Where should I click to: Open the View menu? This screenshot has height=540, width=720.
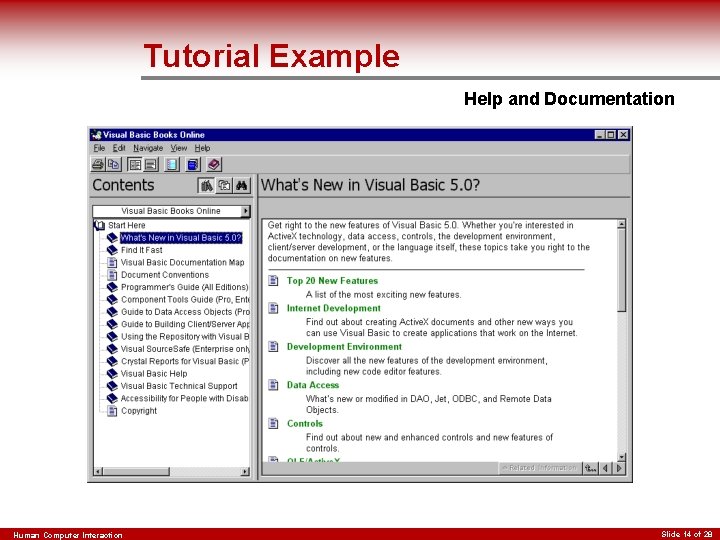[179, 148]
